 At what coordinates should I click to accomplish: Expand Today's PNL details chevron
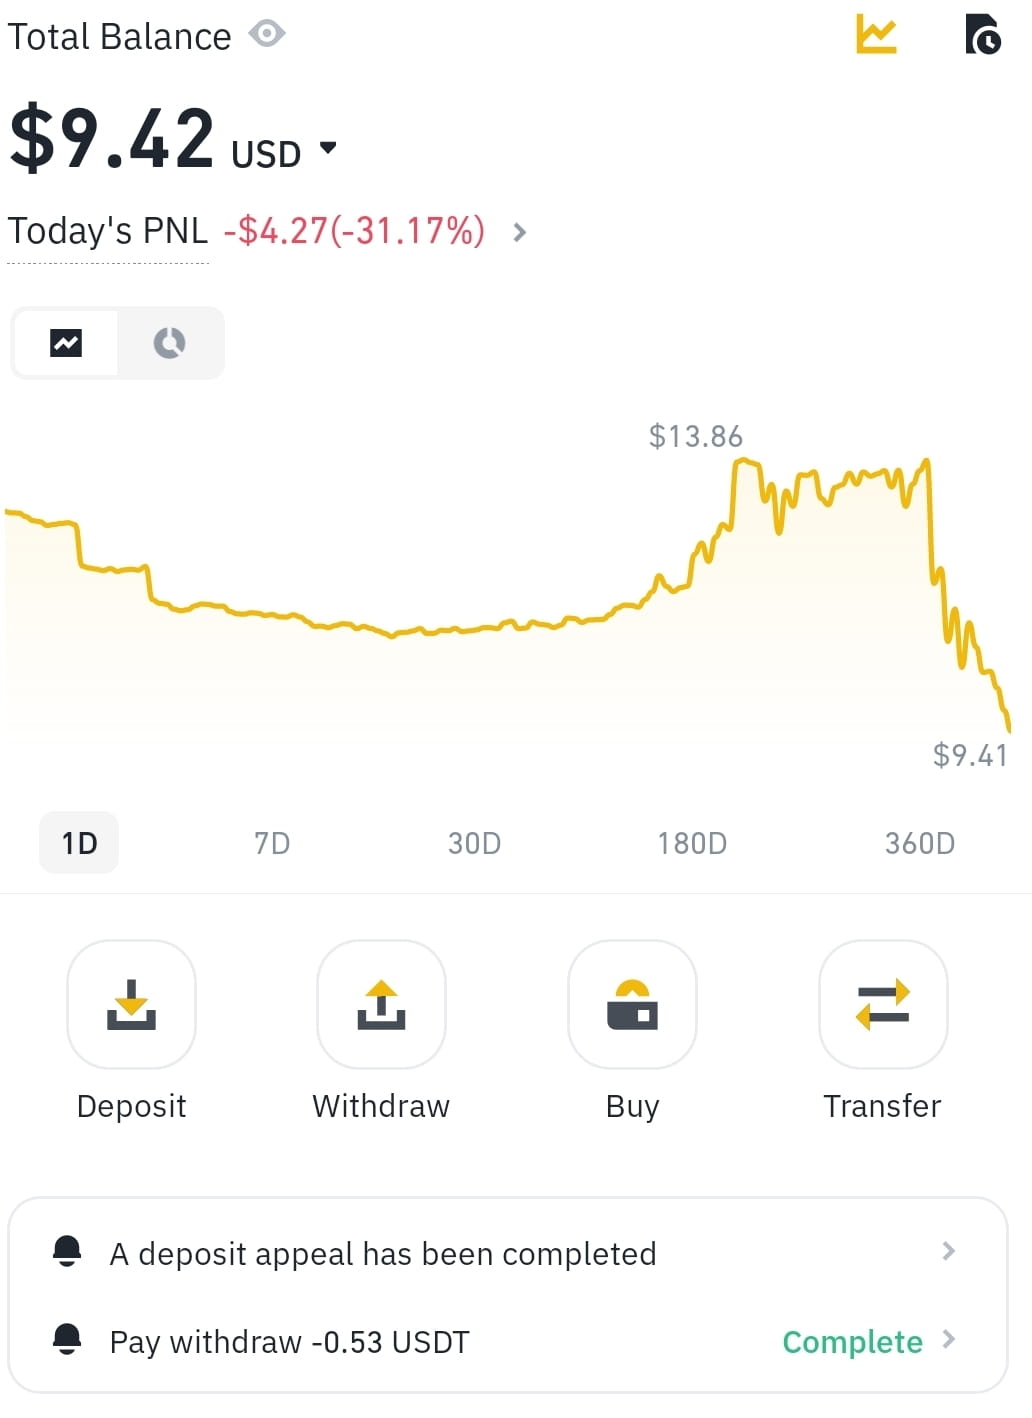point(519,232)
